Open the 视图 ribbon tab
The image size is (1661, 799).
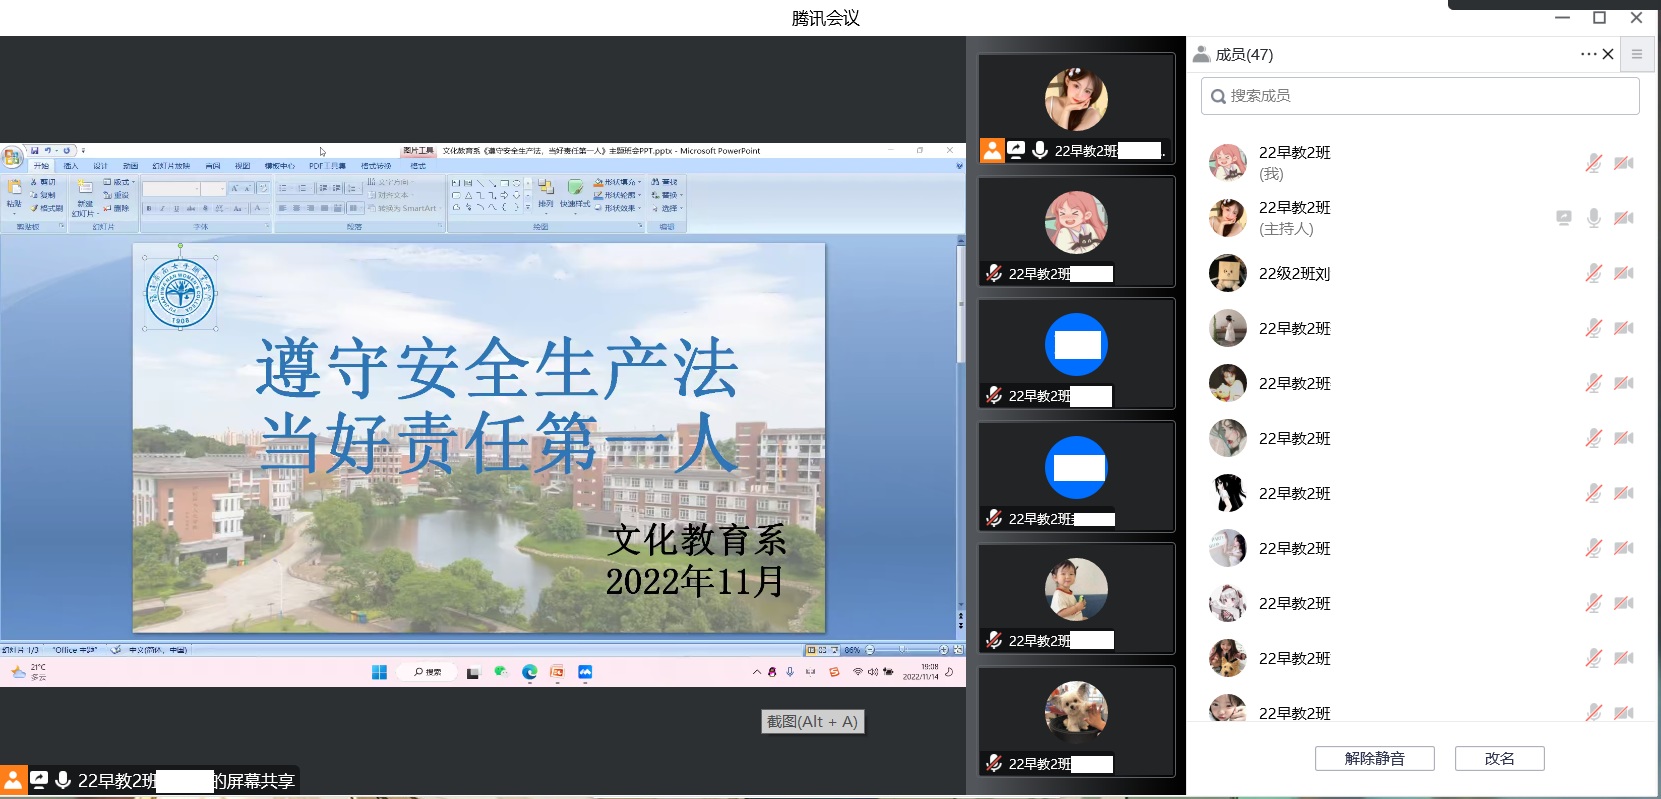[242, 166]
